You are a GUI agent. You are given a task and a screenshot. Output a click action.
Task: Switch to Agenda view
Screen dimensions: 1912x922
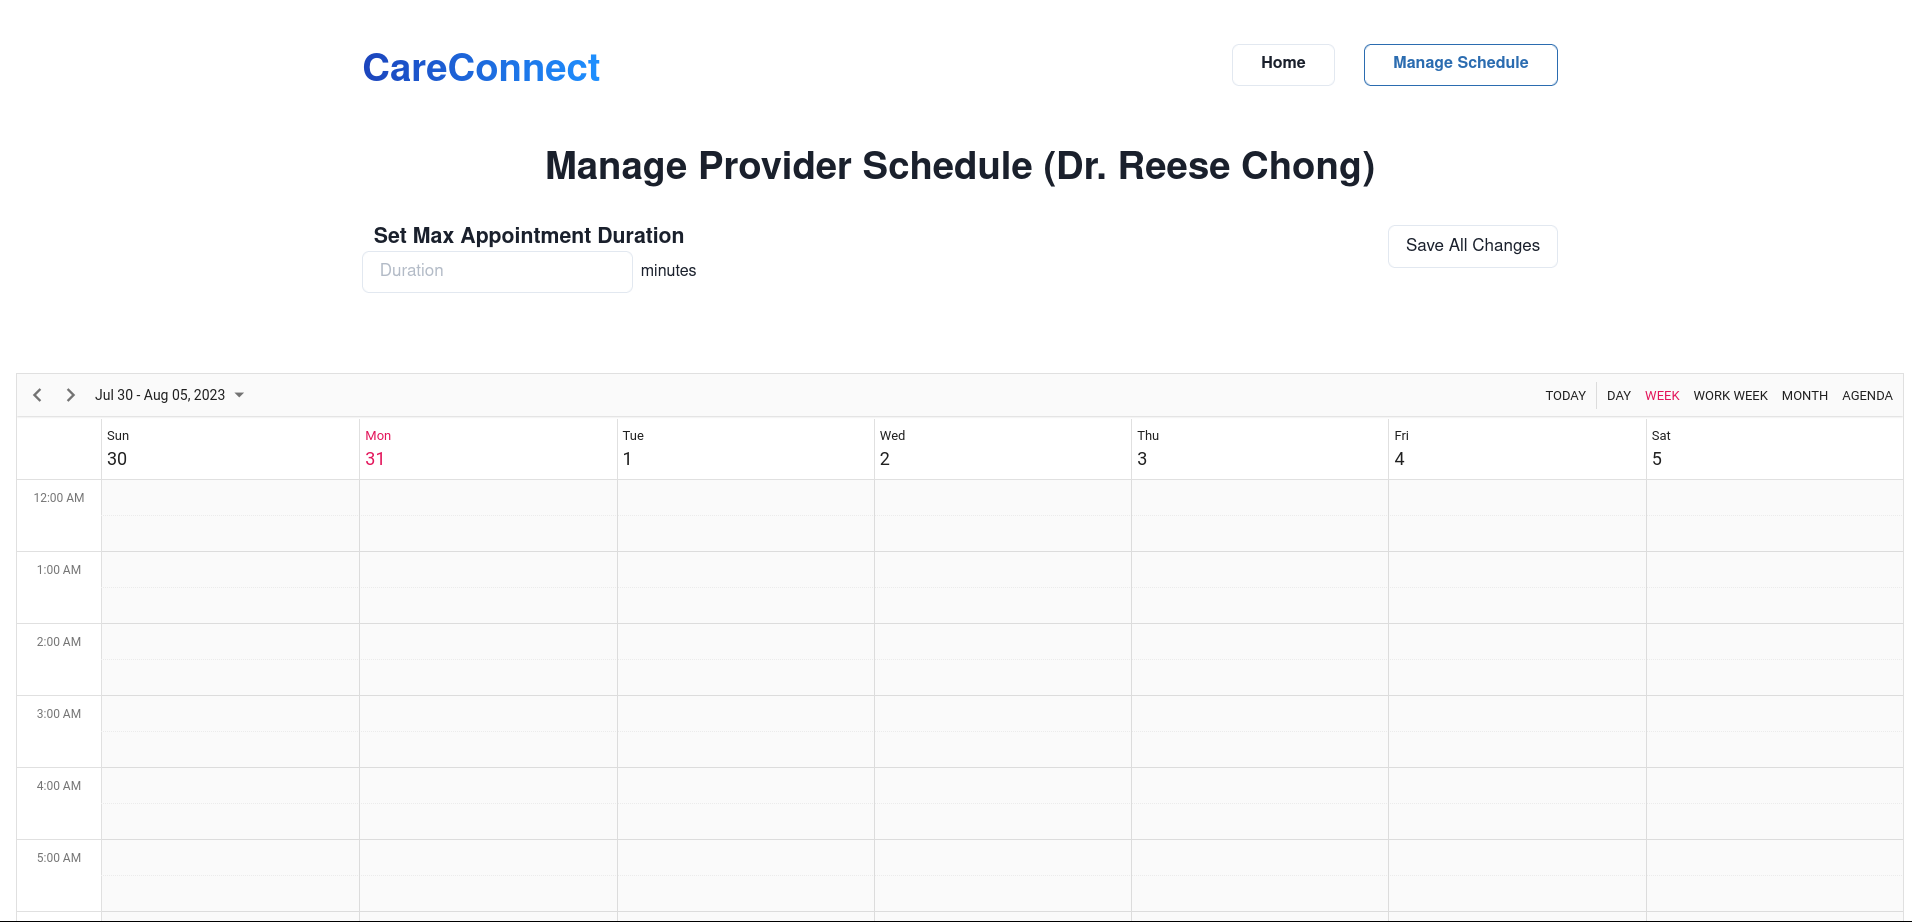tap(1867, 396)
